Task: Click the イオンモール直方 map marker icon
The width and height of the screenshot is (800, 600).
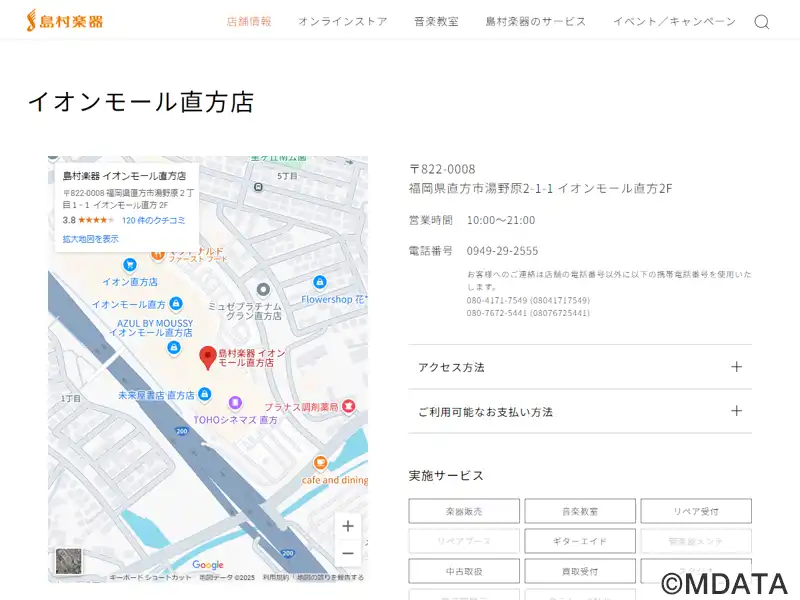Action: (176, 304)
